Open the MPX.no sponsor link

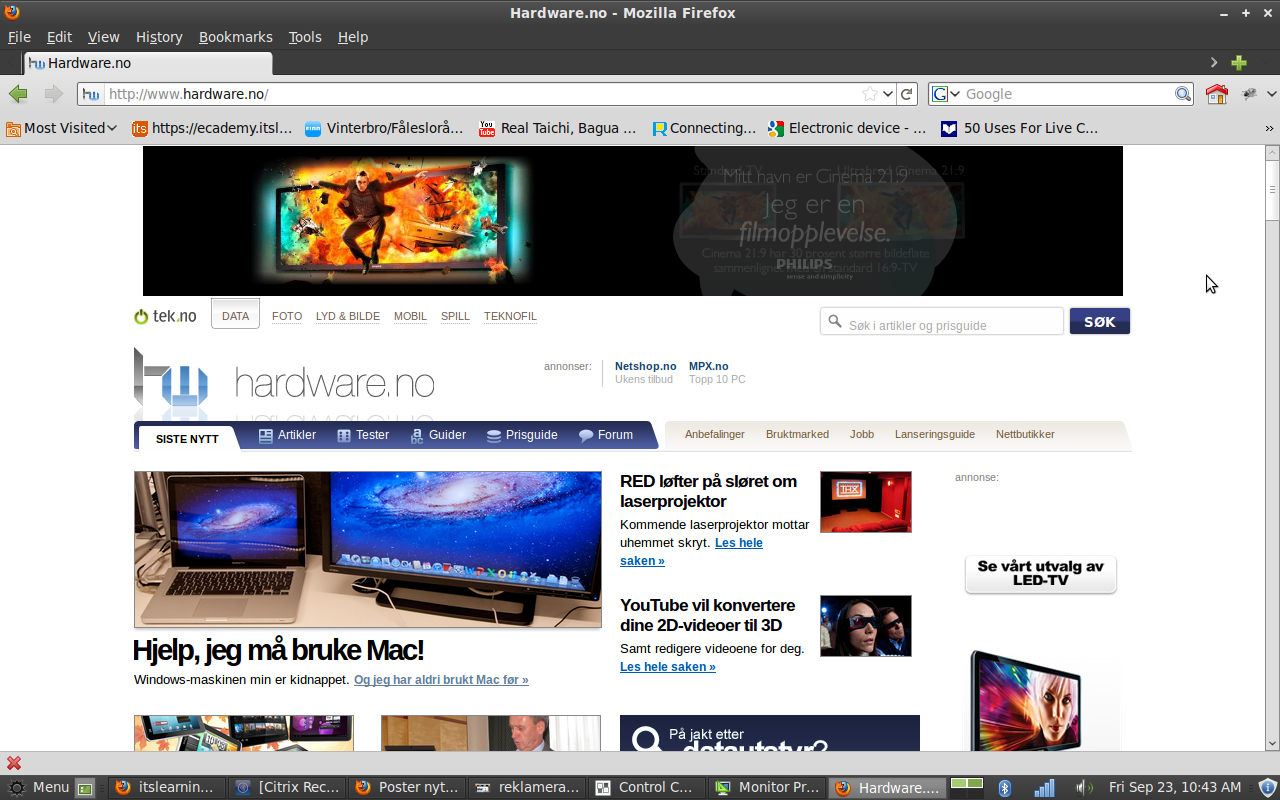point(709,366)
